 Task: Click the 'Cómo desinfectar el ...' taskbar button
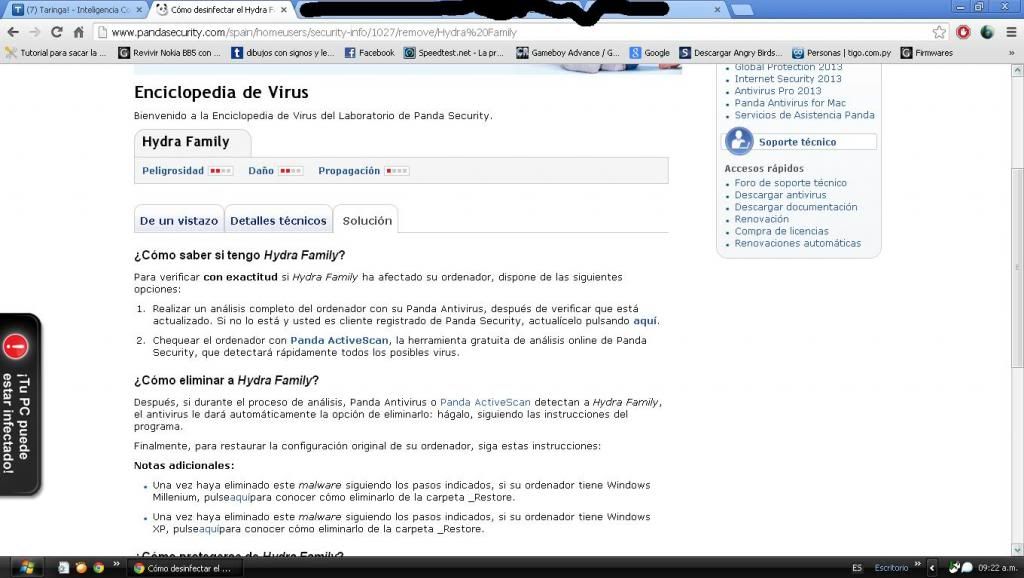click(184, 568)
